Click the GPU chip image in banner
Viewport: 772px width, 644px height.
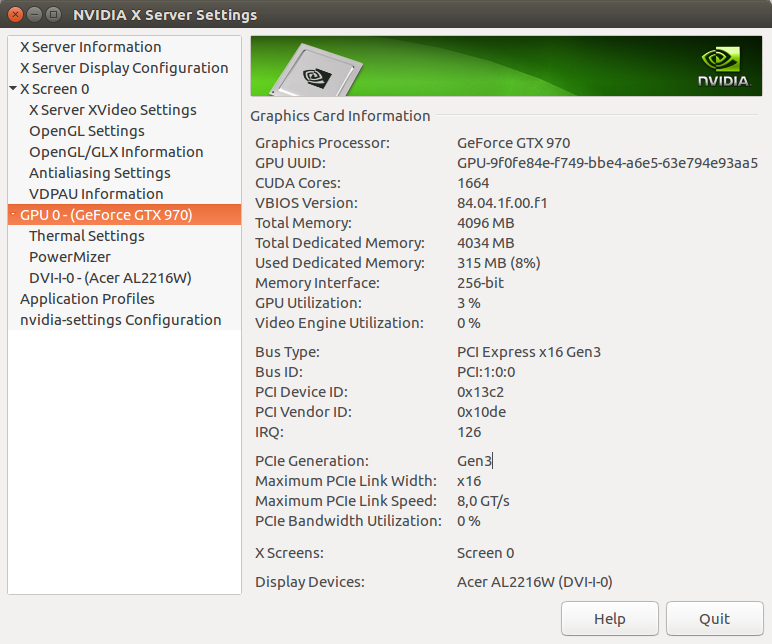pyautogui.click(x=317, y=71)
